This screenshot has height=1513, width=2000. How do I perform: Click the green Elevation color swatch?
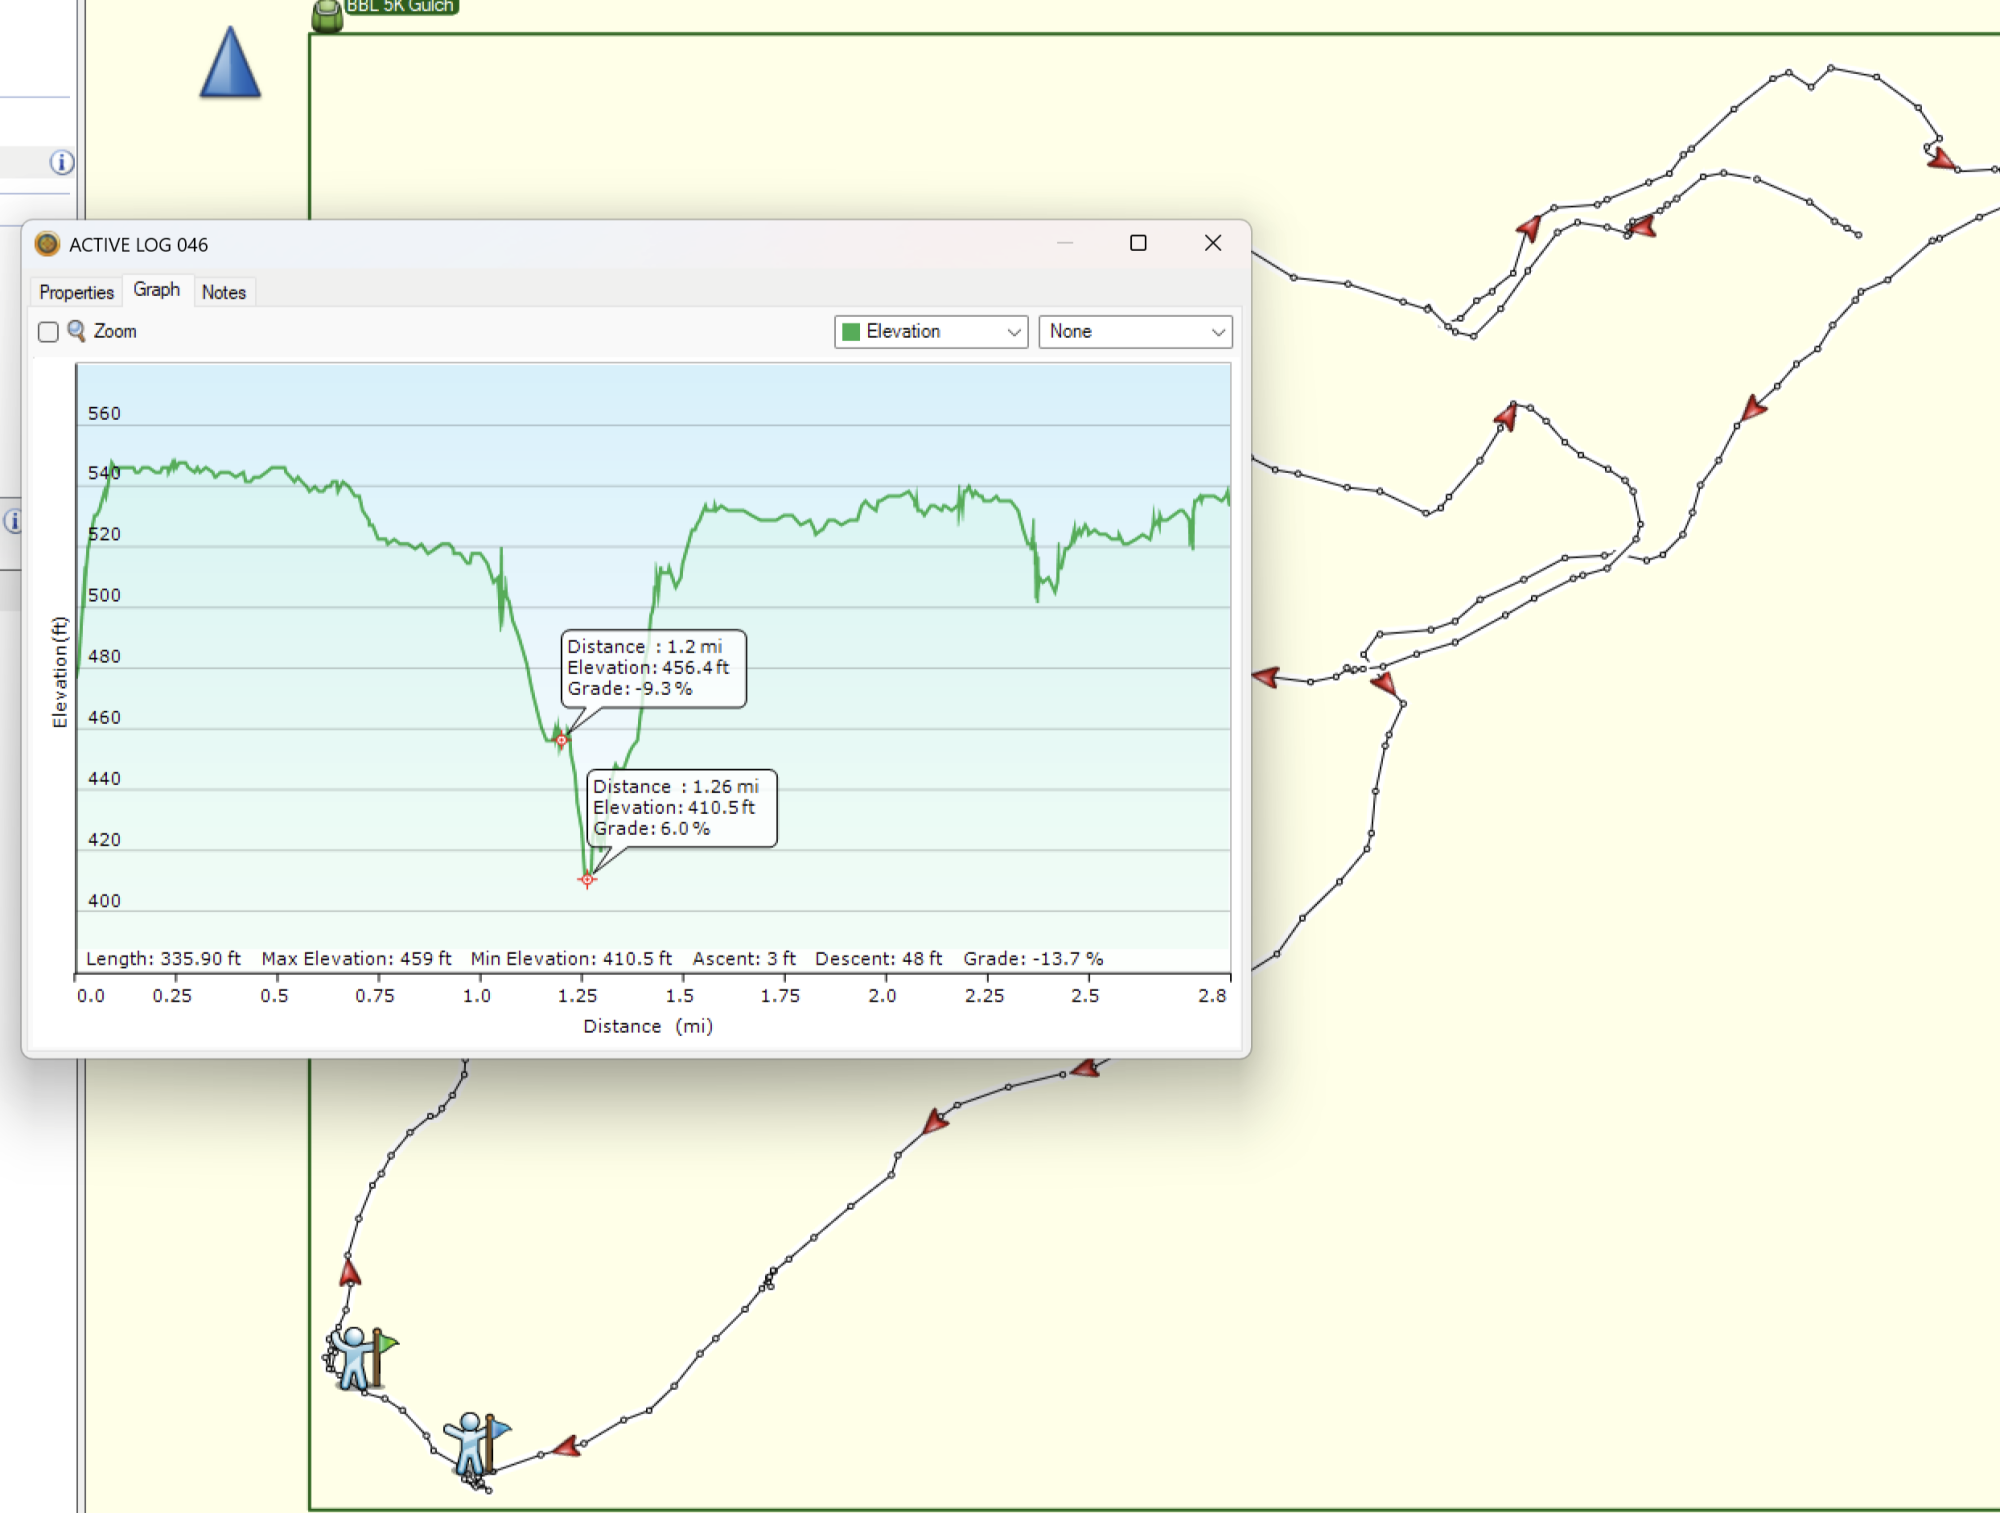pyautogui.click(x=851, y=332)
